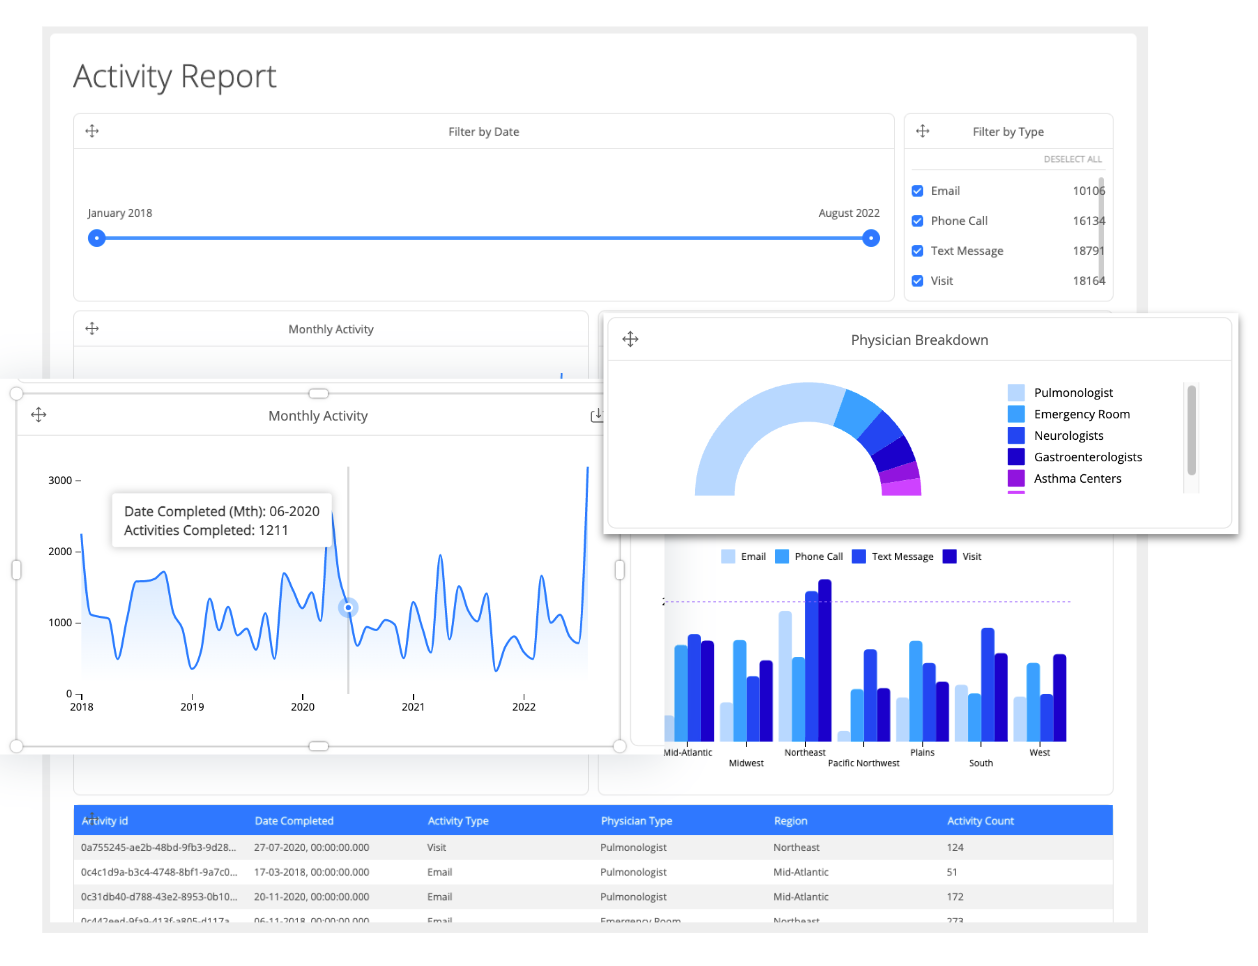Click bottom-right corner handle of Monthly Activity card
This screenshot has height=966, width=1258.
coord(619,746)
